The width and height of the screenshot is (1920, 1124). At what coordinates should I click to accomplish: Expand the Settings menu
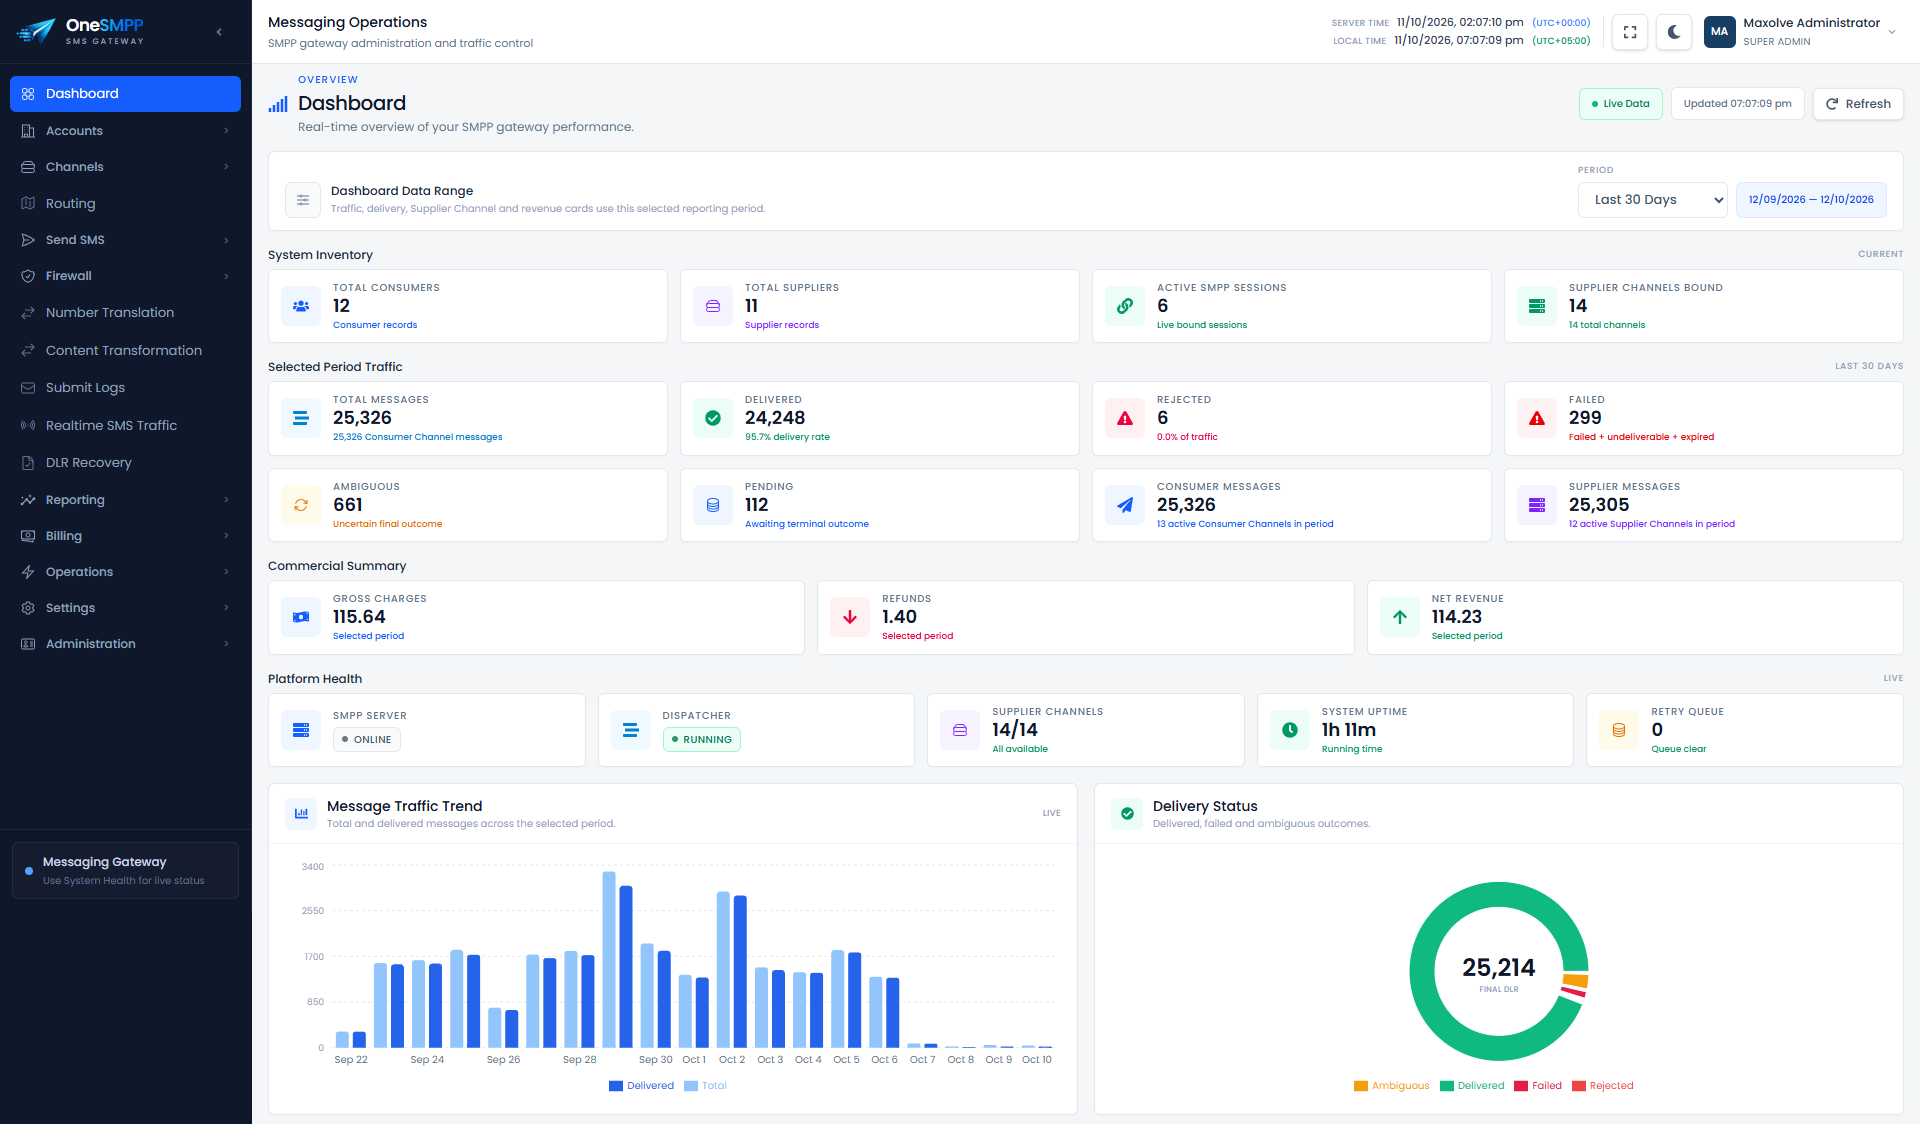(125, 608)
